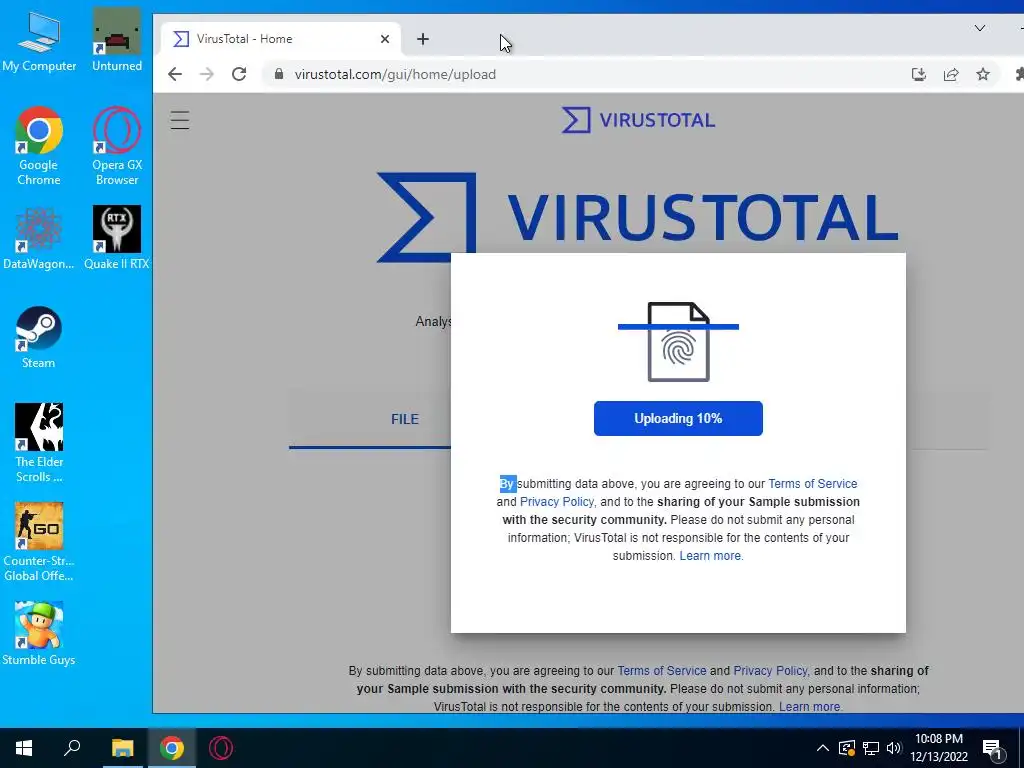Go back in Chrome
The image size is (1024, 768).
174,74
